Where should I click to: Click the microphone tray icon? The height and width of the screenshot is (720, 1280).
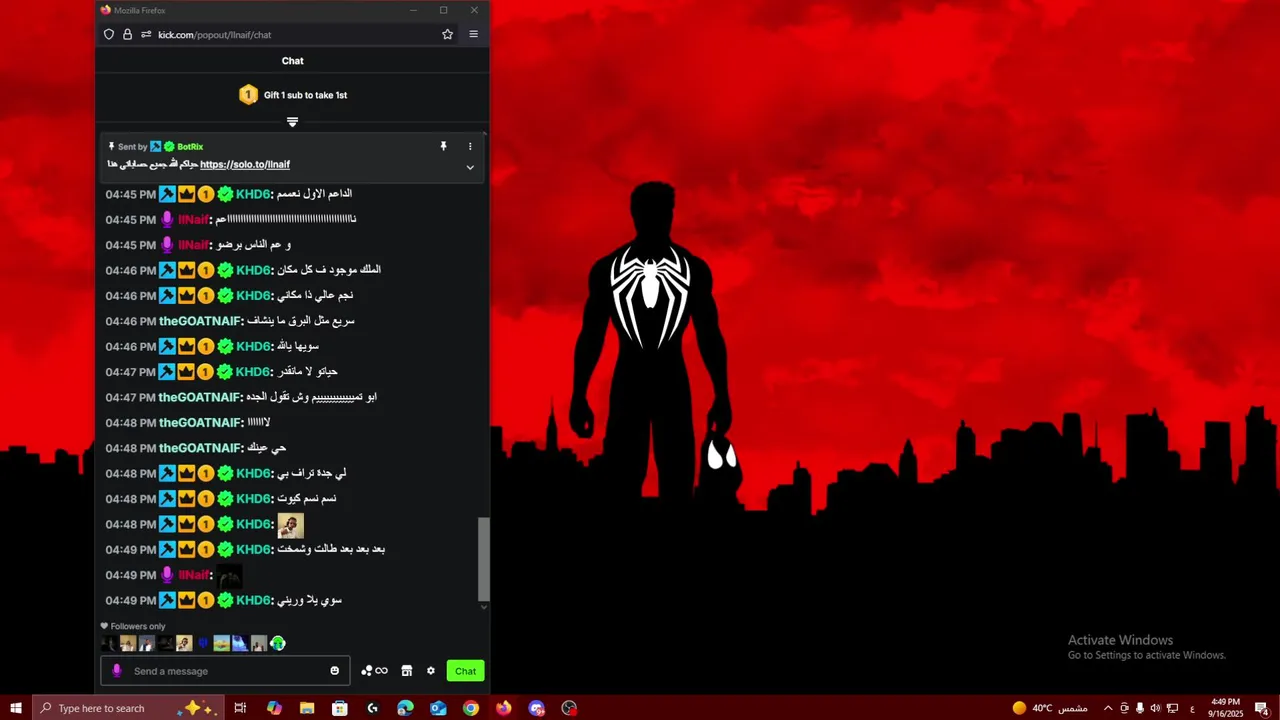1140,708
